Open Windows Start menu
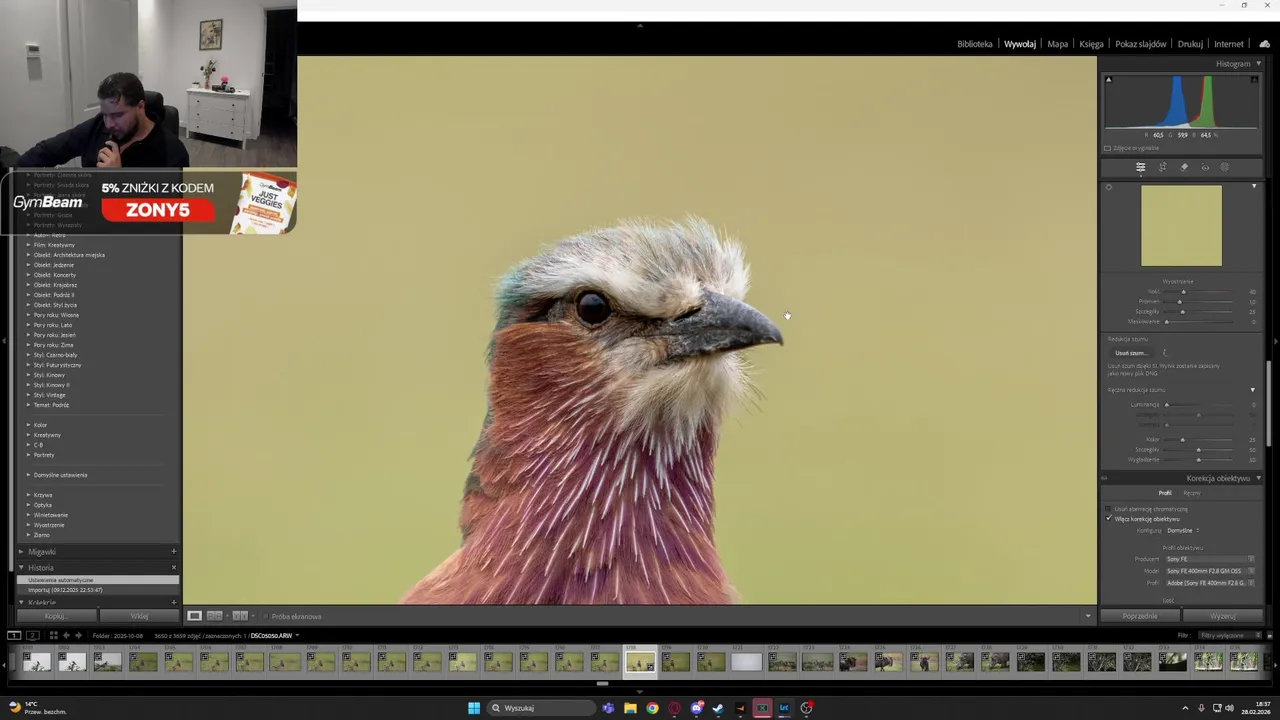 [474, 708]
